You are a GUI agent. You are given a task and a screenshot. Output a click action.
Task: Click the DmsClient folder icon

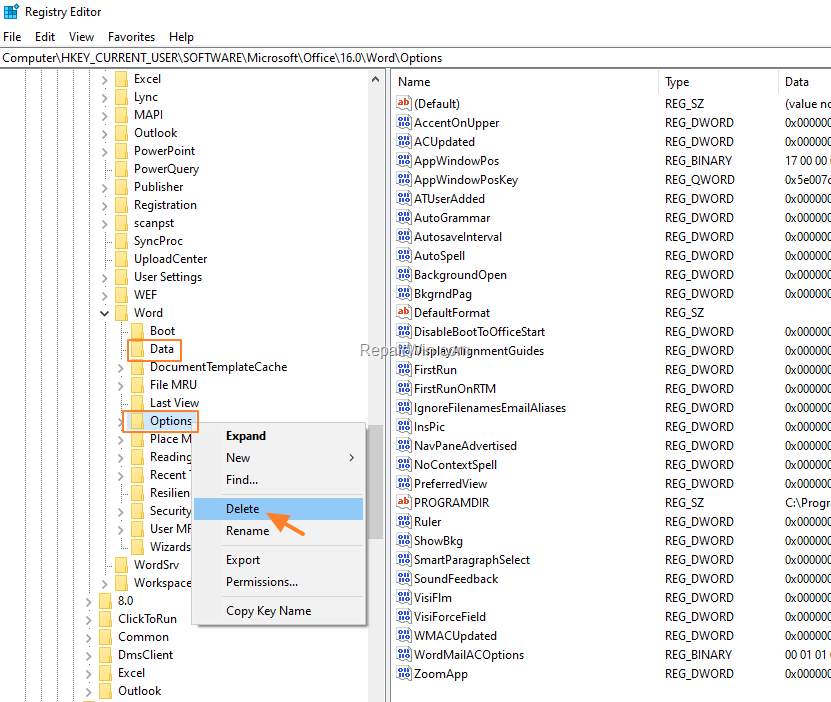tap(106, 655)
